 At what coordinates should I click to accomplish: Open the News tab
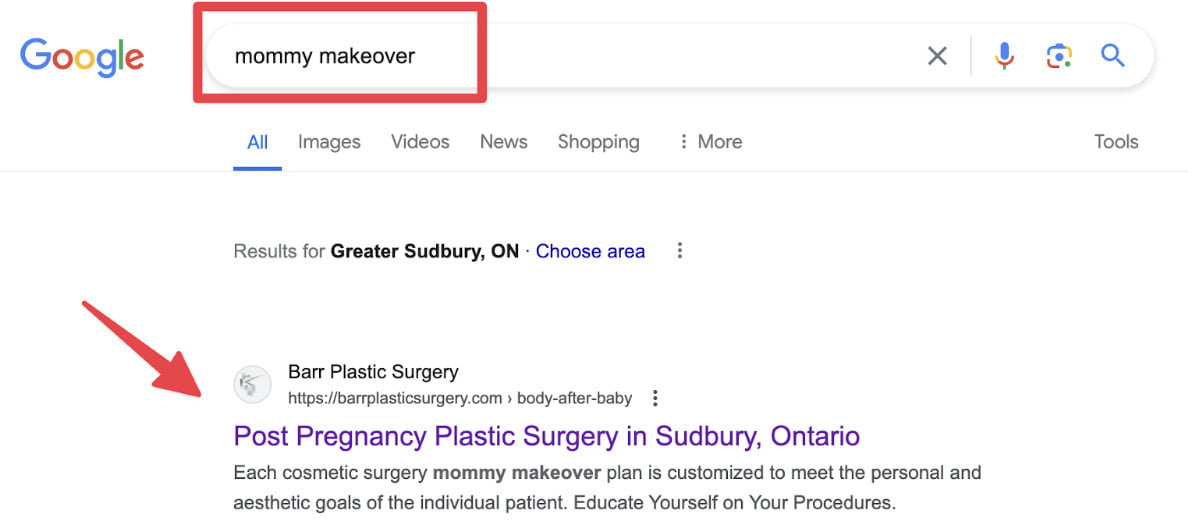tap(503, 142)
